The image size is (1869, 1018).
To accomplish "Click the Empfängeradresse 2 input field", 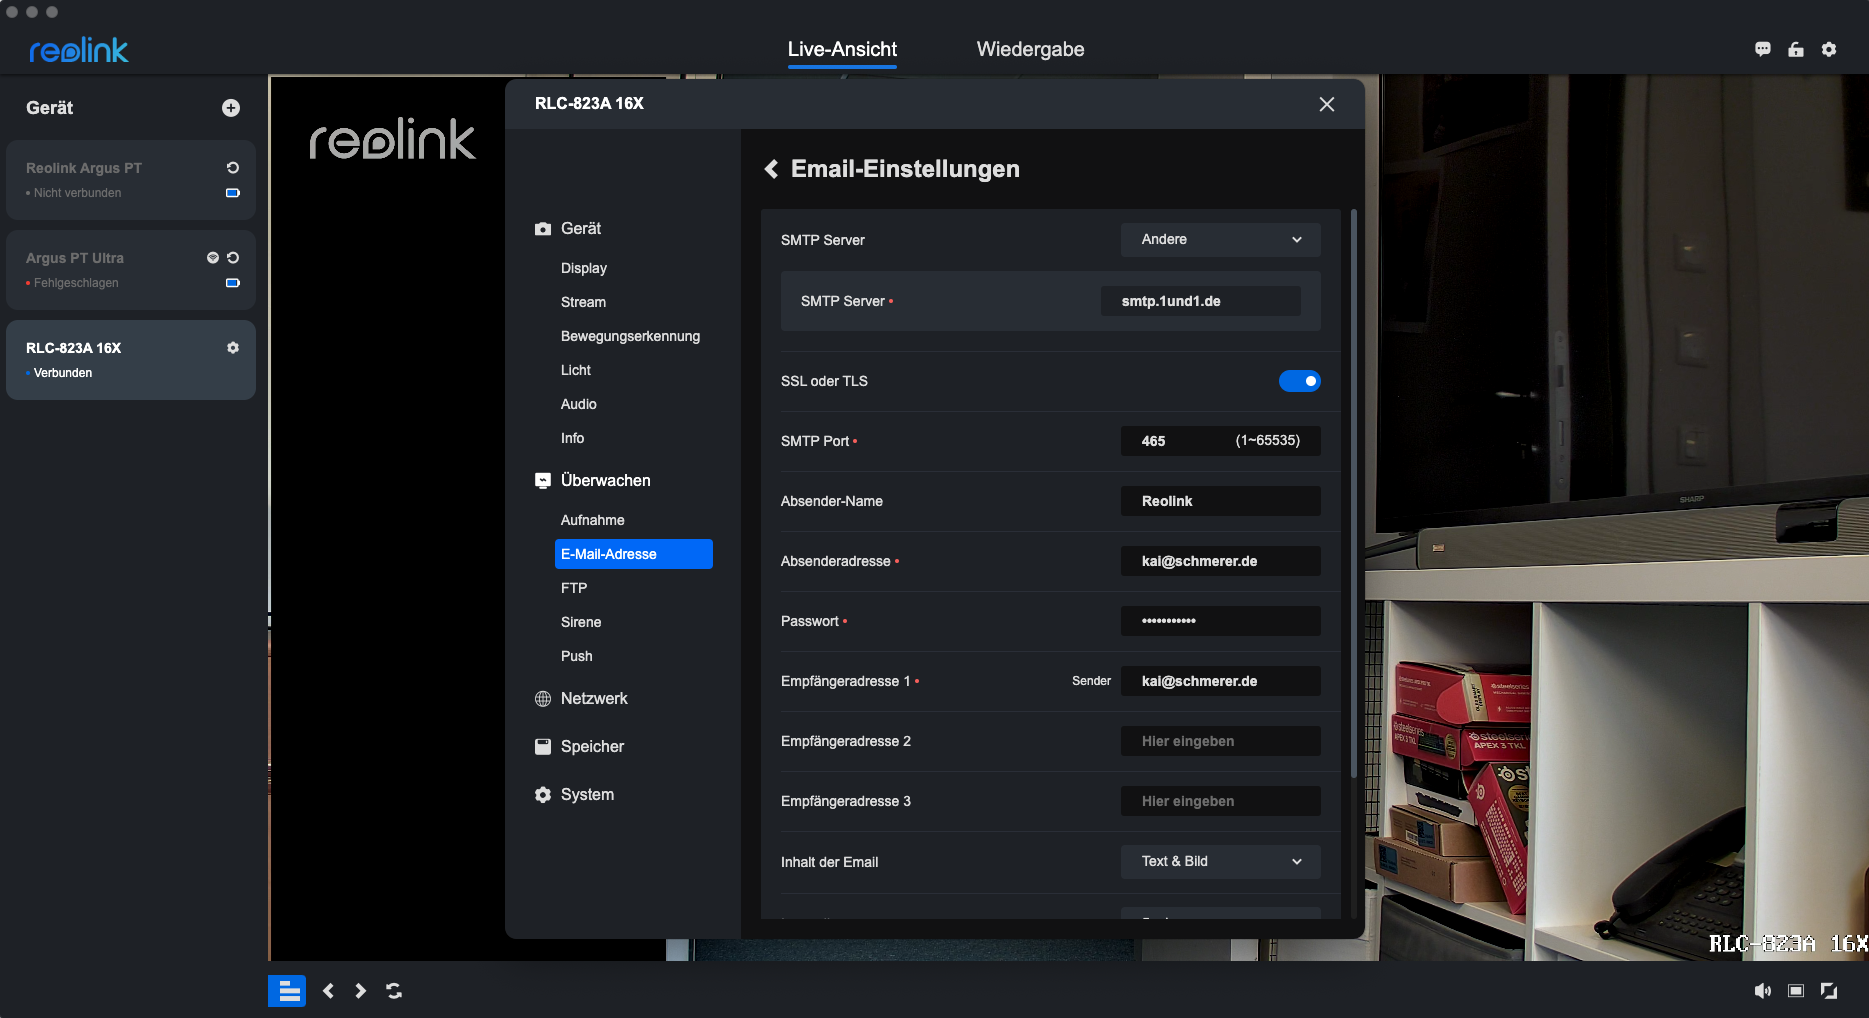I will click(1220, 741).
